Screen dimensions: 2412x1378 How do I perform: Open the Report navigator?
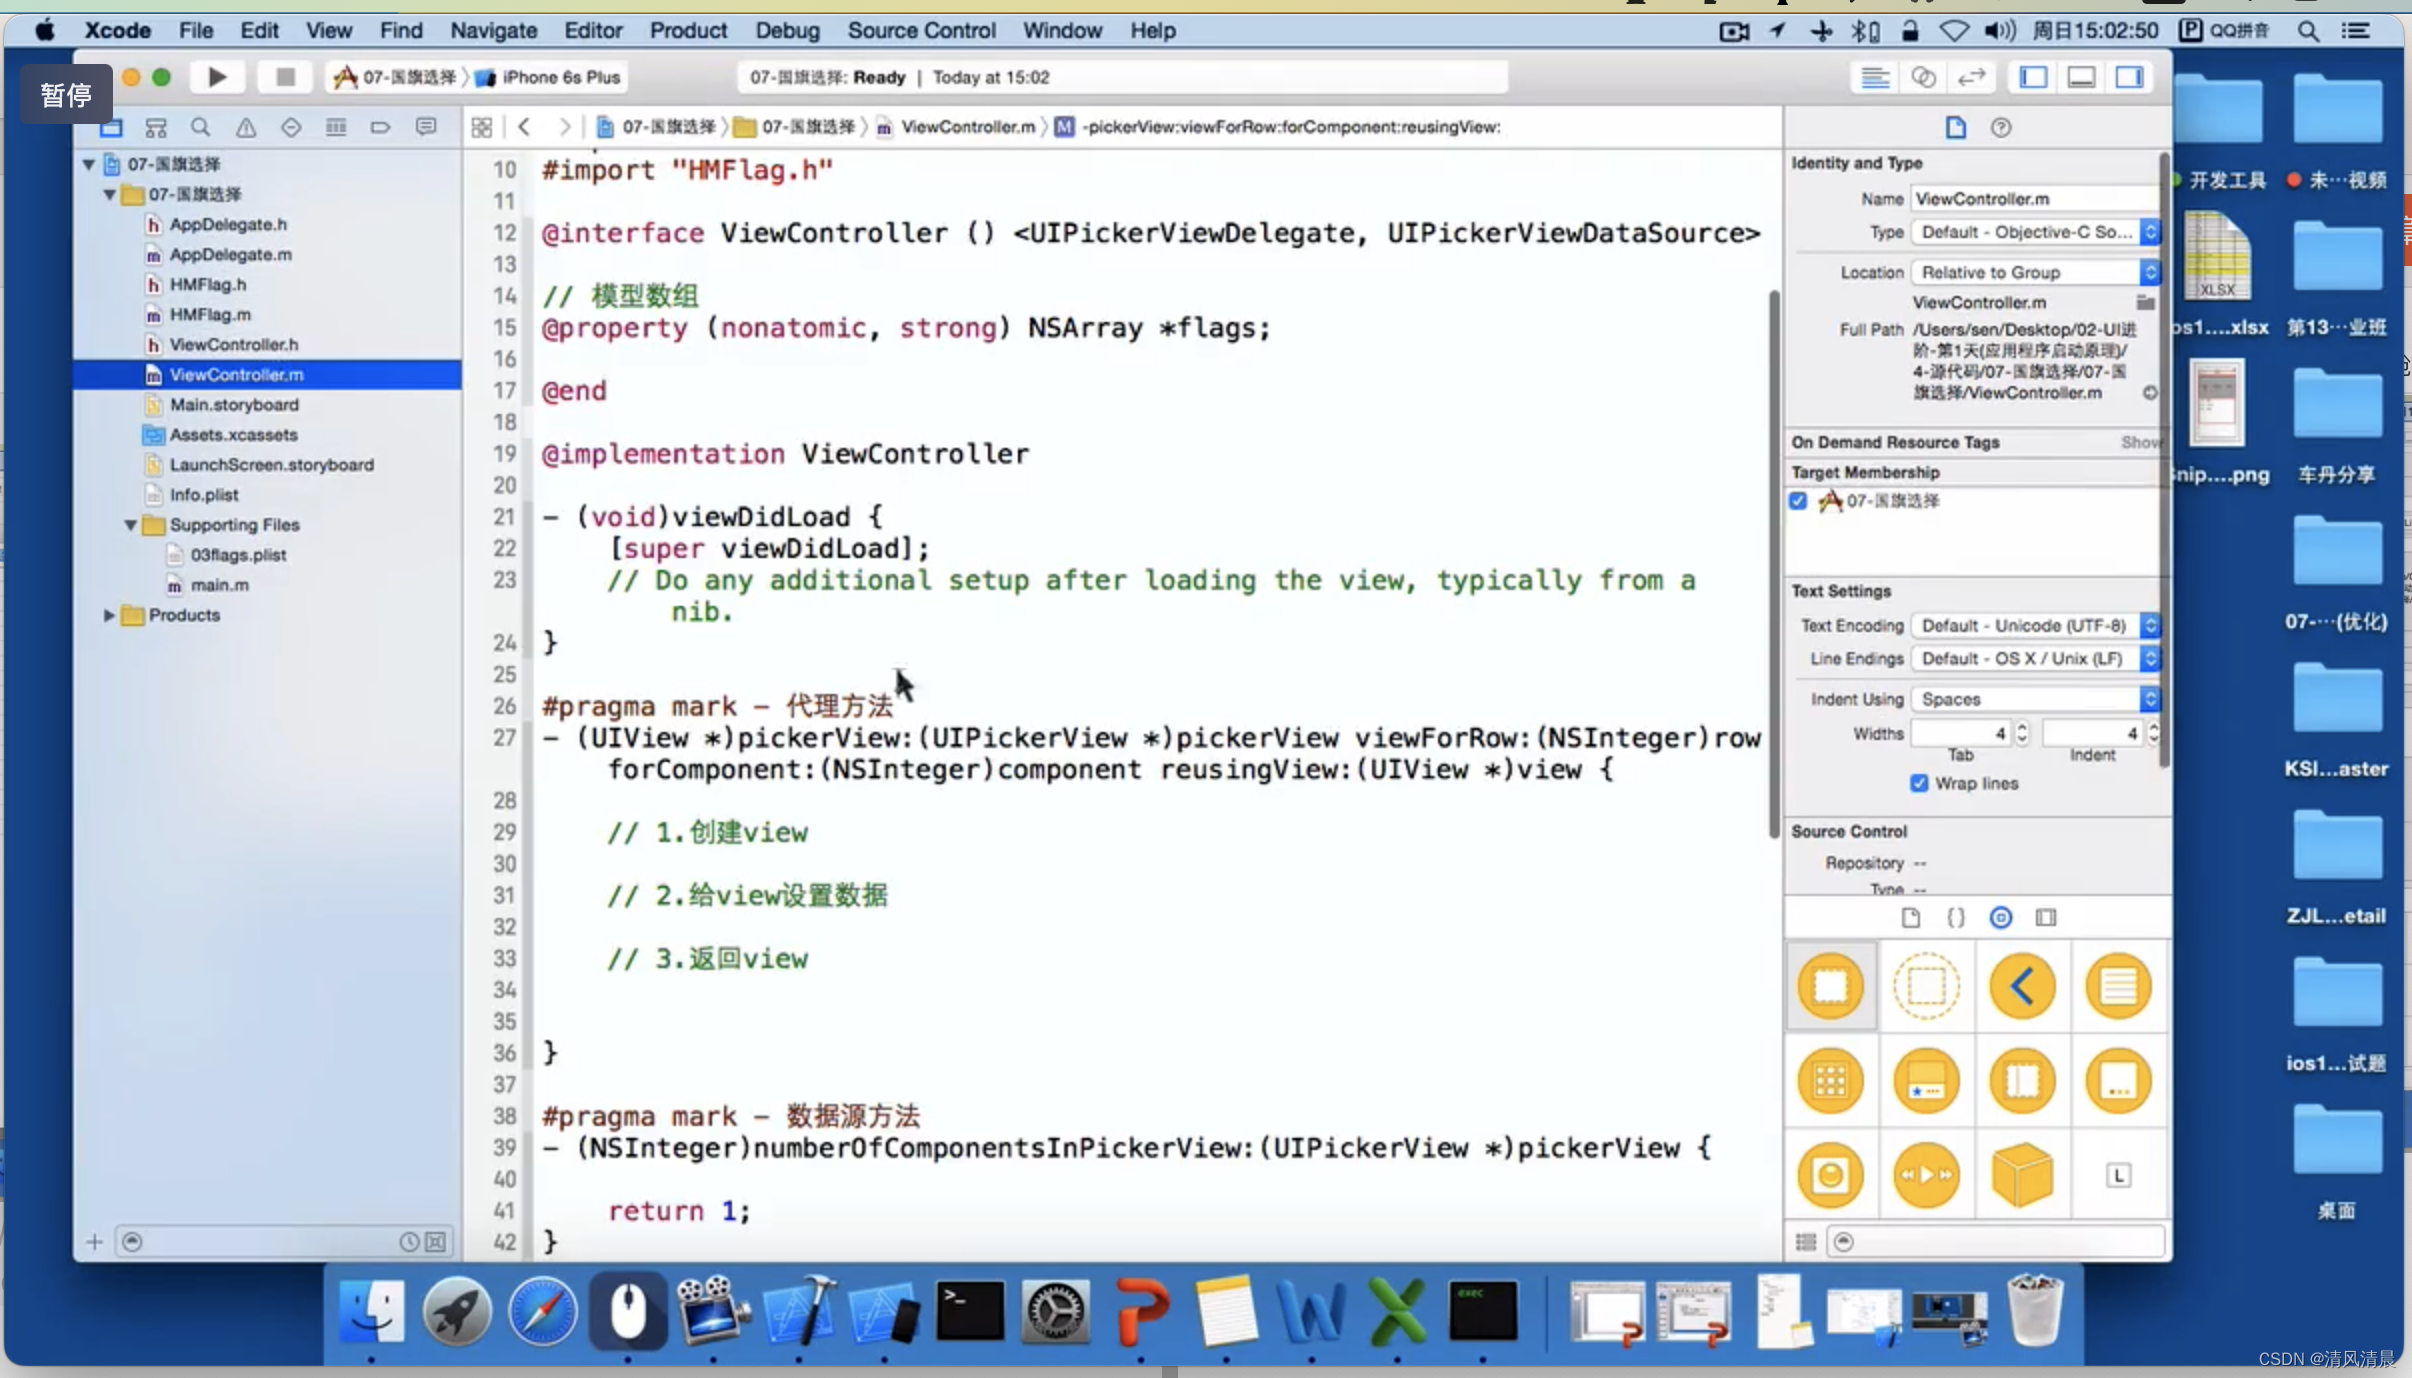[426, 127]
